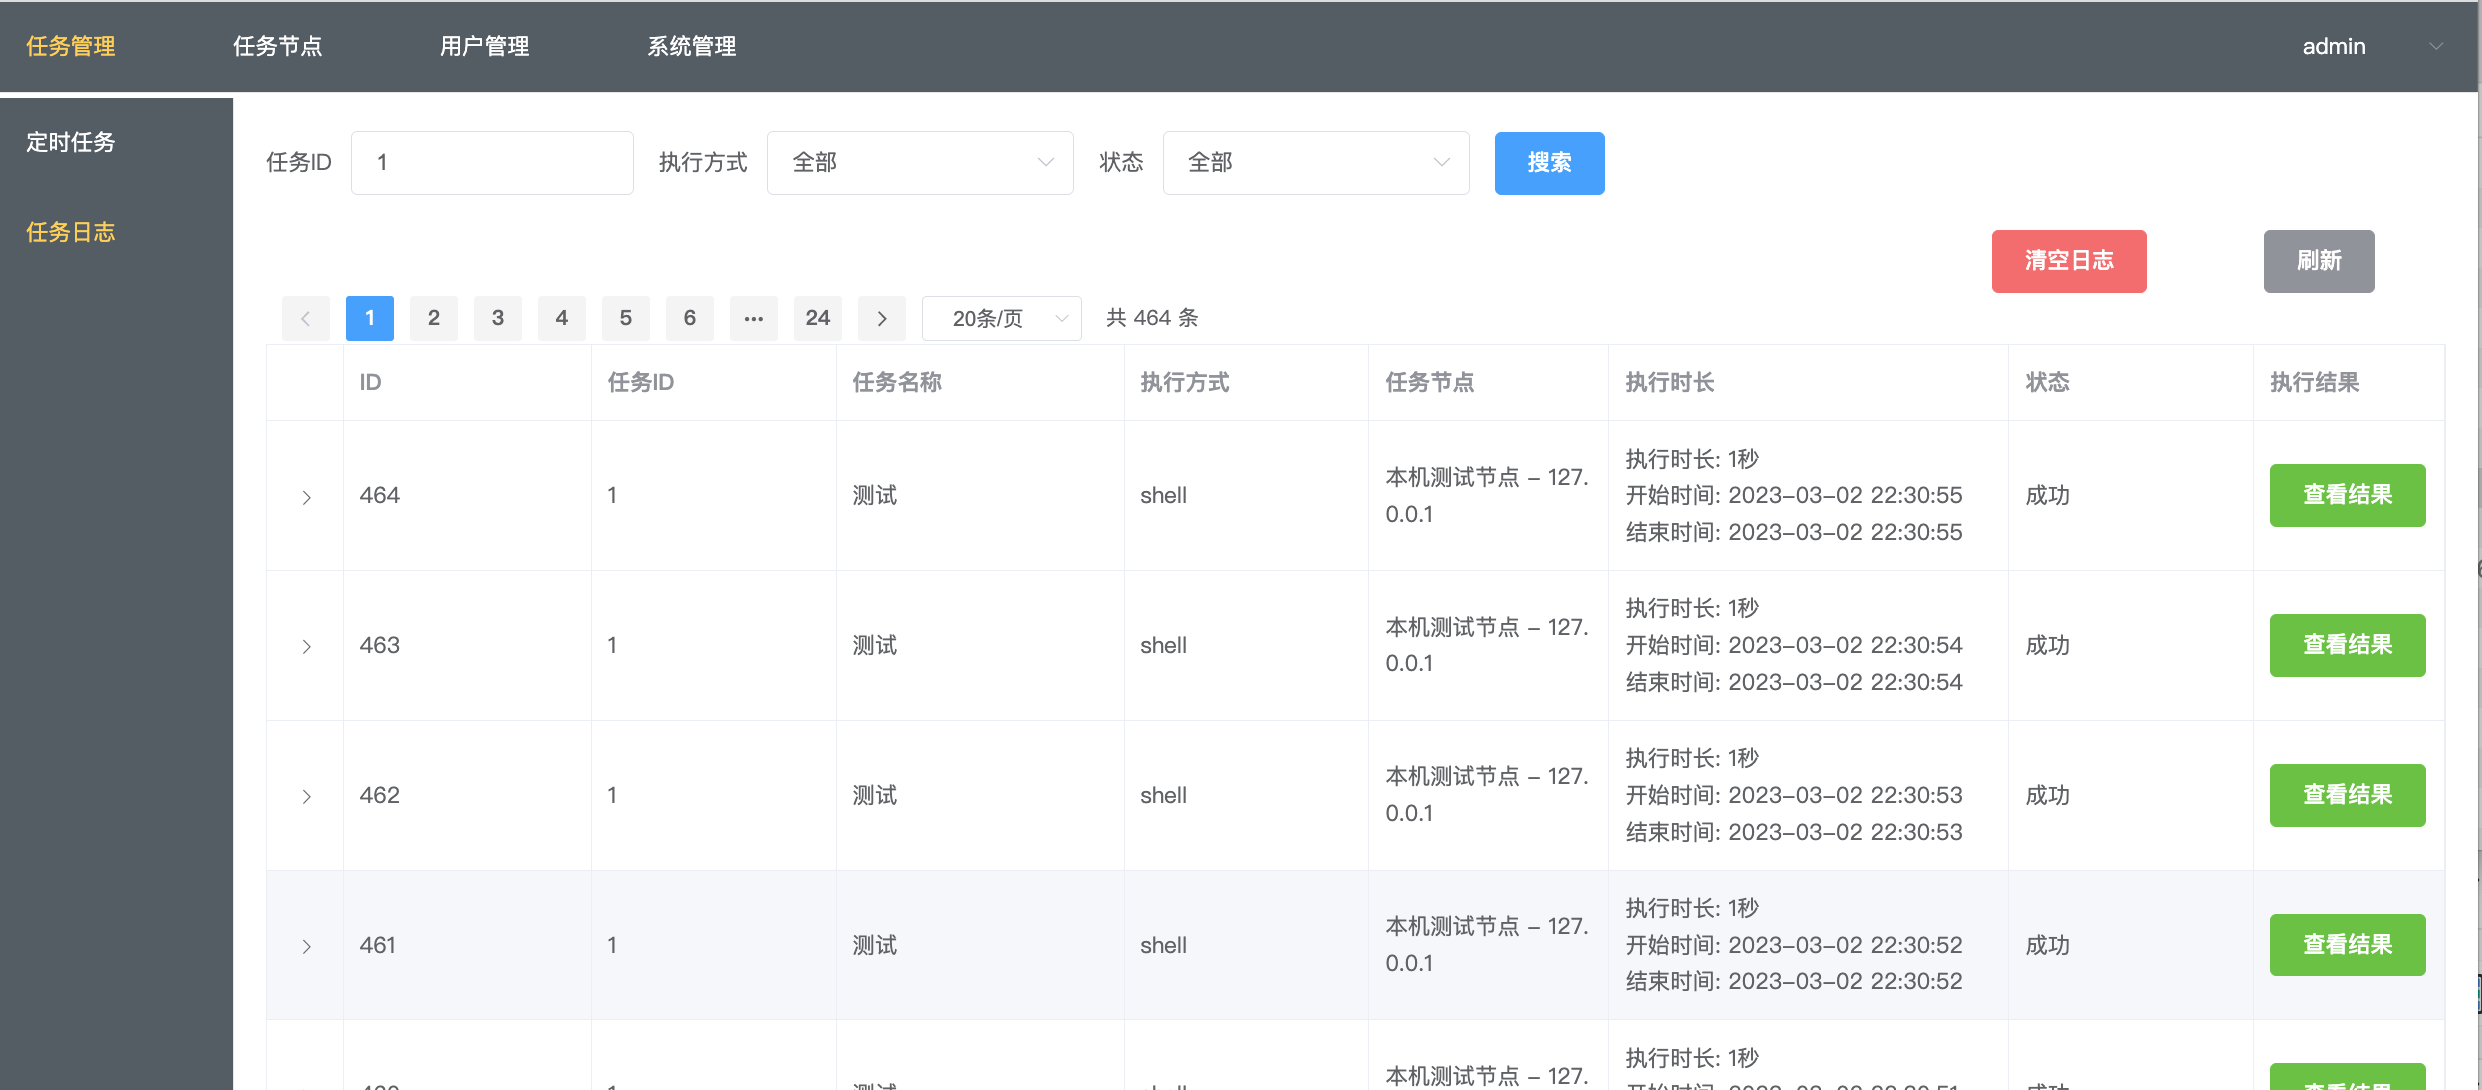Expand log row 463
Viewport: 2482px width, 1090px height.
(306, 647)
